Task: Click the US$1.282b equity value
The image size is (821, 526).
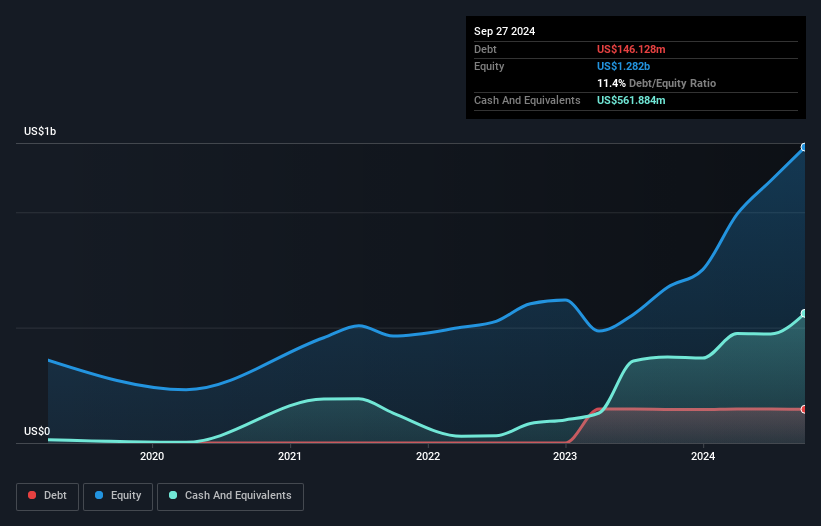Action: coord(623,66)
